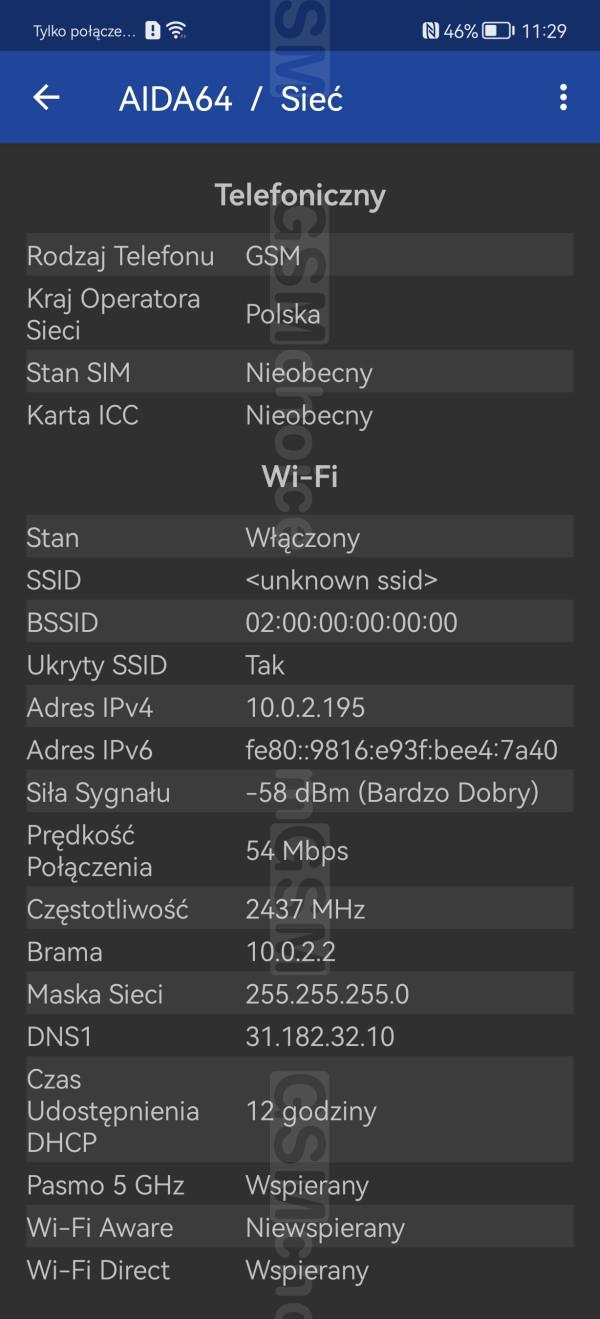Tap the battery indicator icon
600x1319 pixels.
[x=498, y=31]
